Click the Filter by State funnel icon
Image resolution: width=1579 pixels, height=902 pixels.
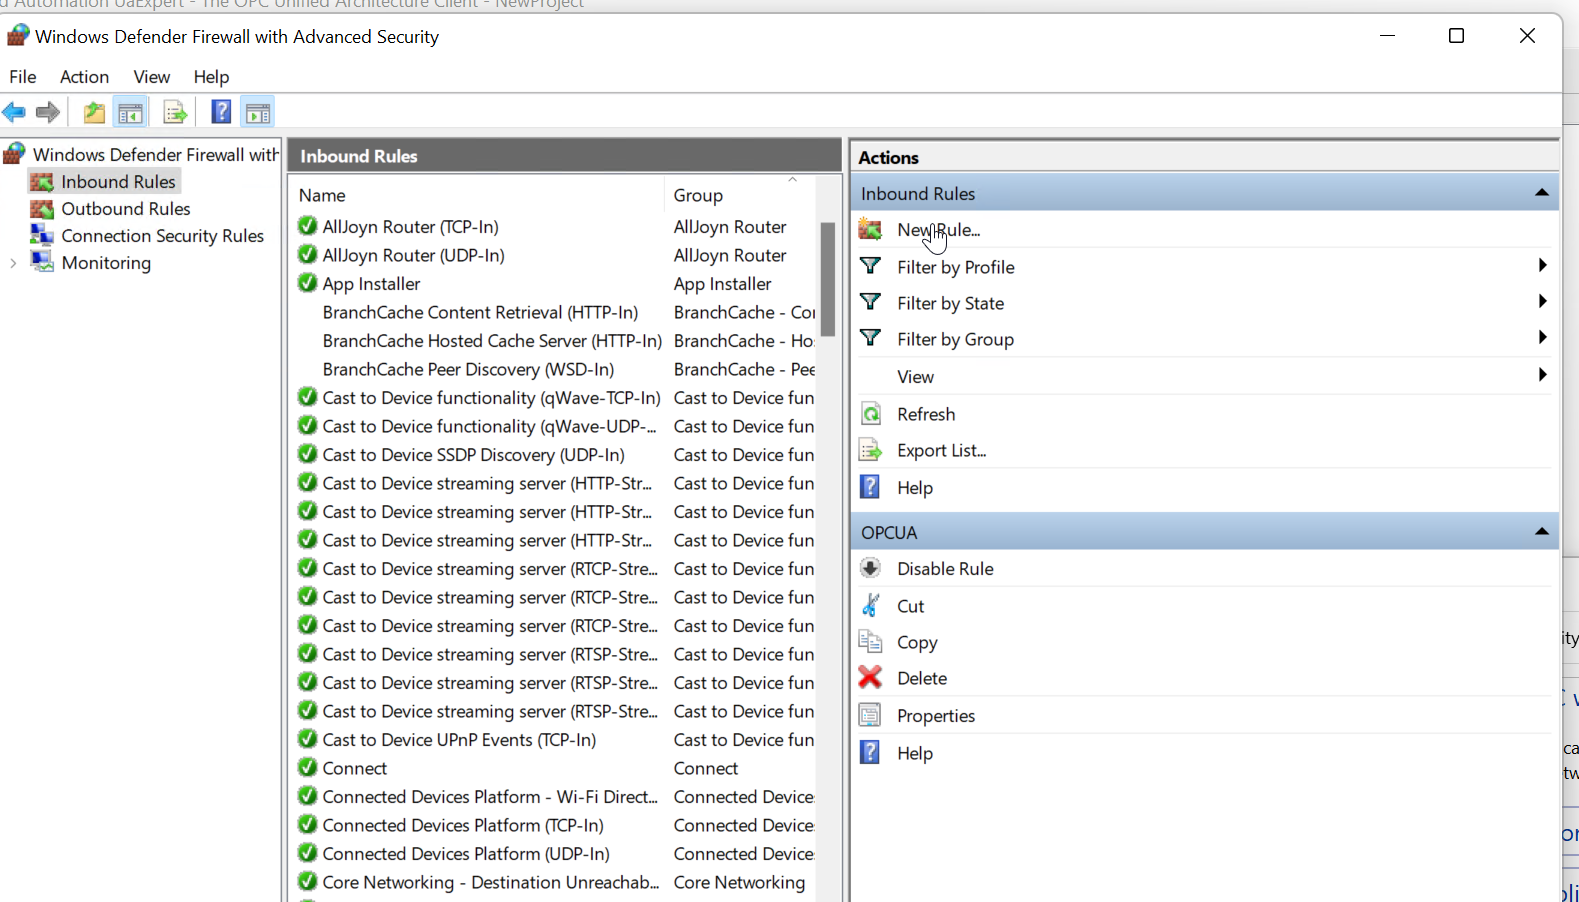(871, 302)
